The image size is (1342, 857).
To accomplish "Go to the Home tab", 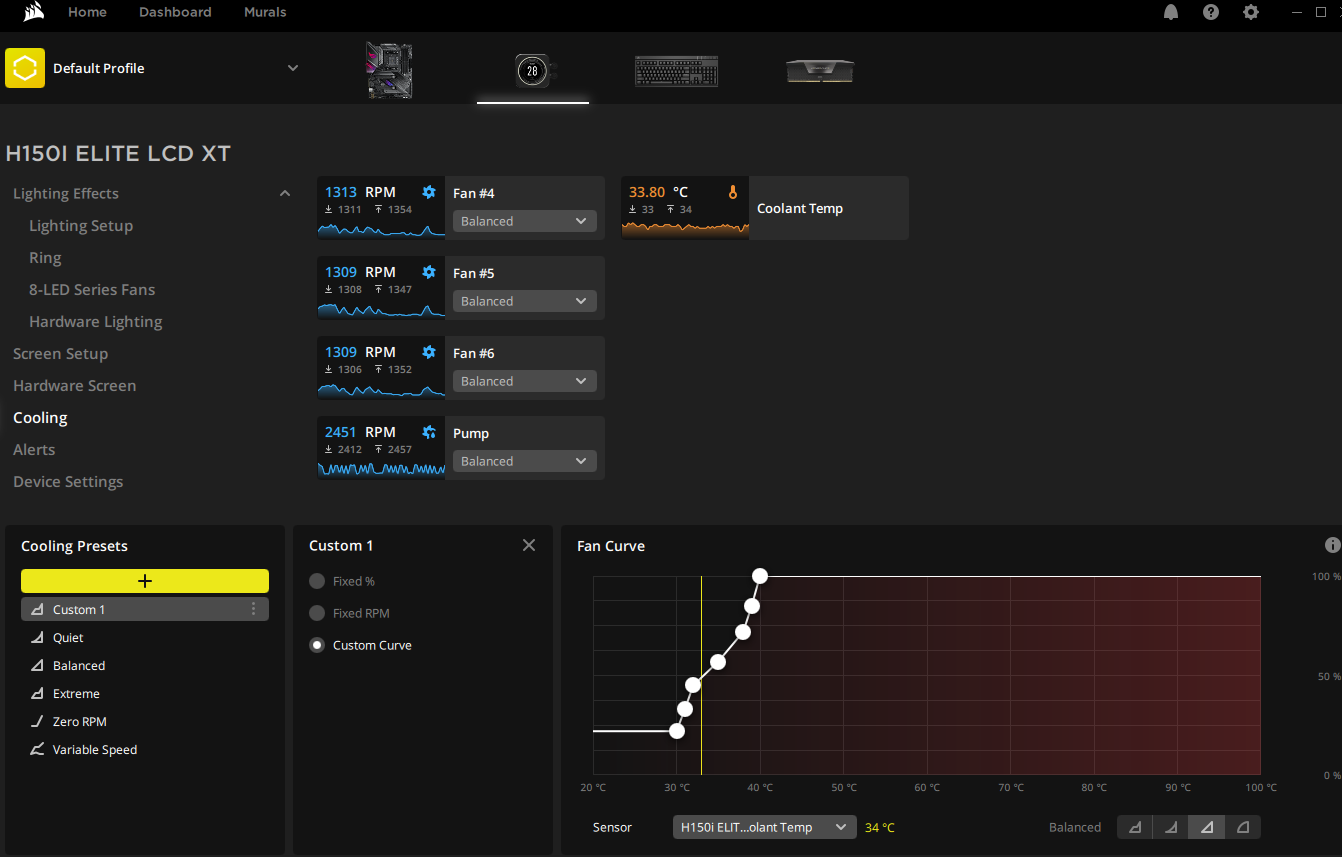I will [87, 12].
